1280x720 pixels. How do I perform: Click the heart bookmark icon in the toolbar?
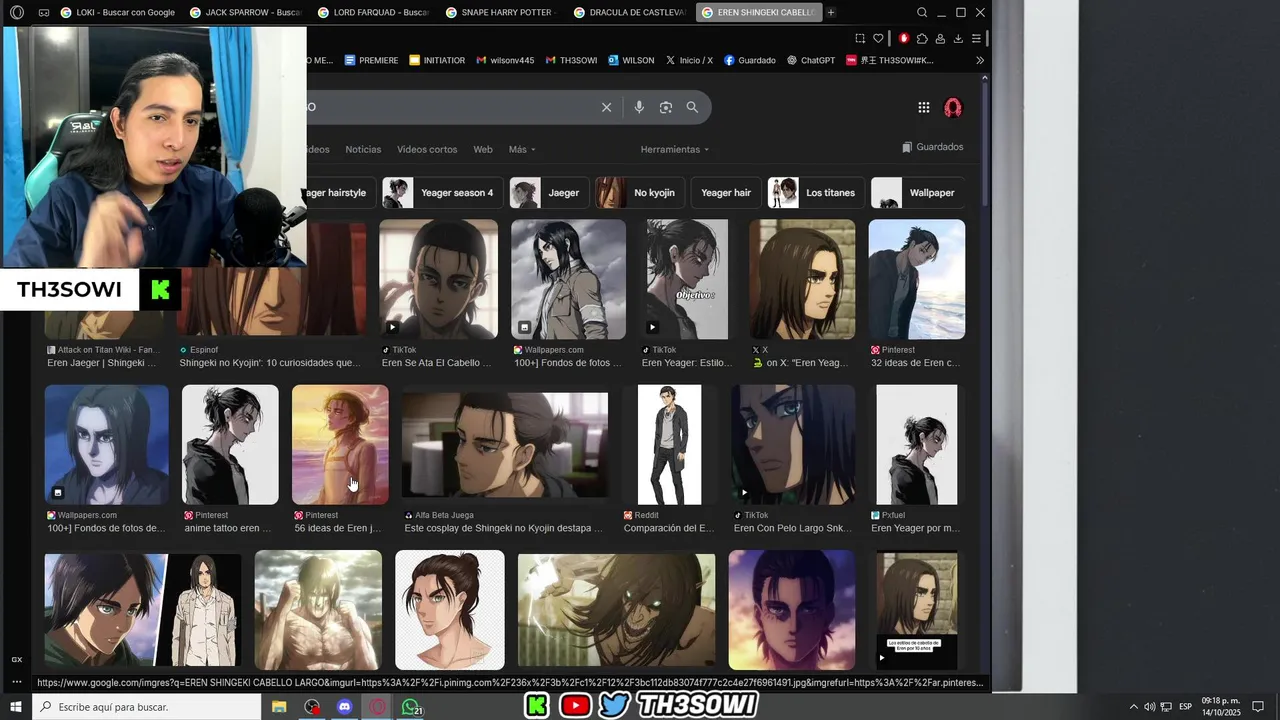(878, 38)
